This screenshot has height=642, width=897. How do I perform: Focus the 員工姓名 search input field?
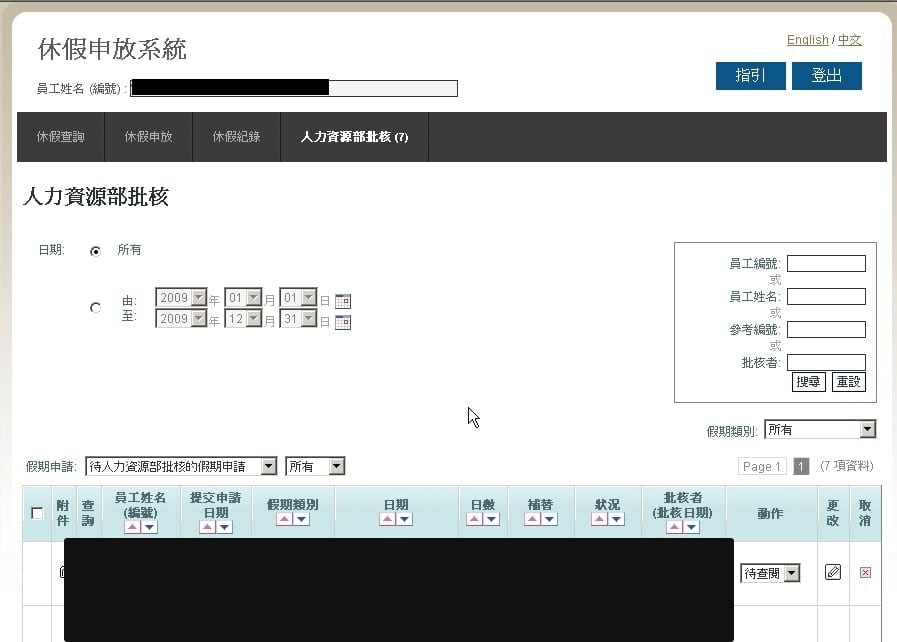coord(826,296)
